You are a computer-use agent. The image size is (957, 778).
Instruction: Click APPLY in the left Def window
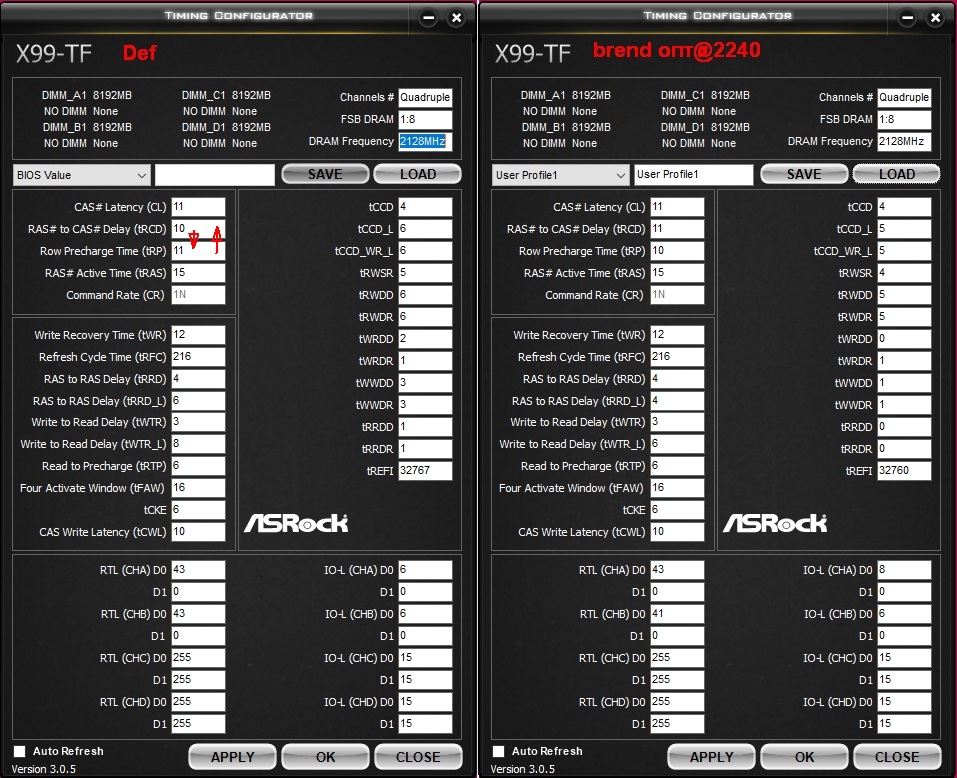(233, 757)
